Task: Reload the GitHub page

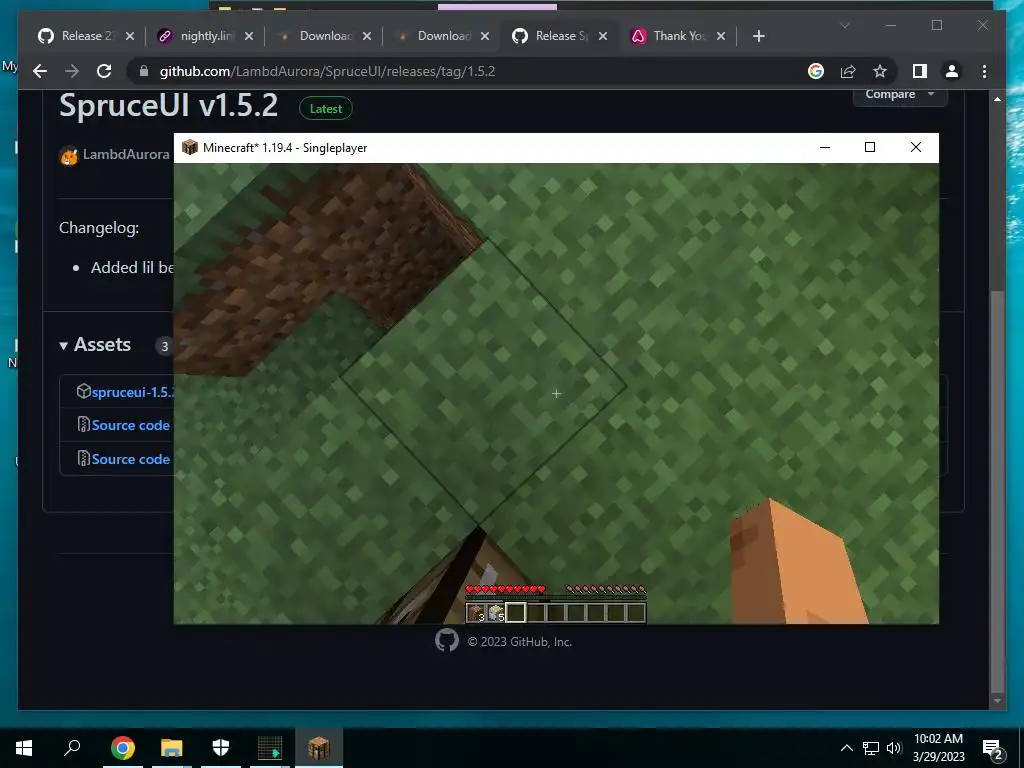Action: pyautogui.click(x=104, y=71)
